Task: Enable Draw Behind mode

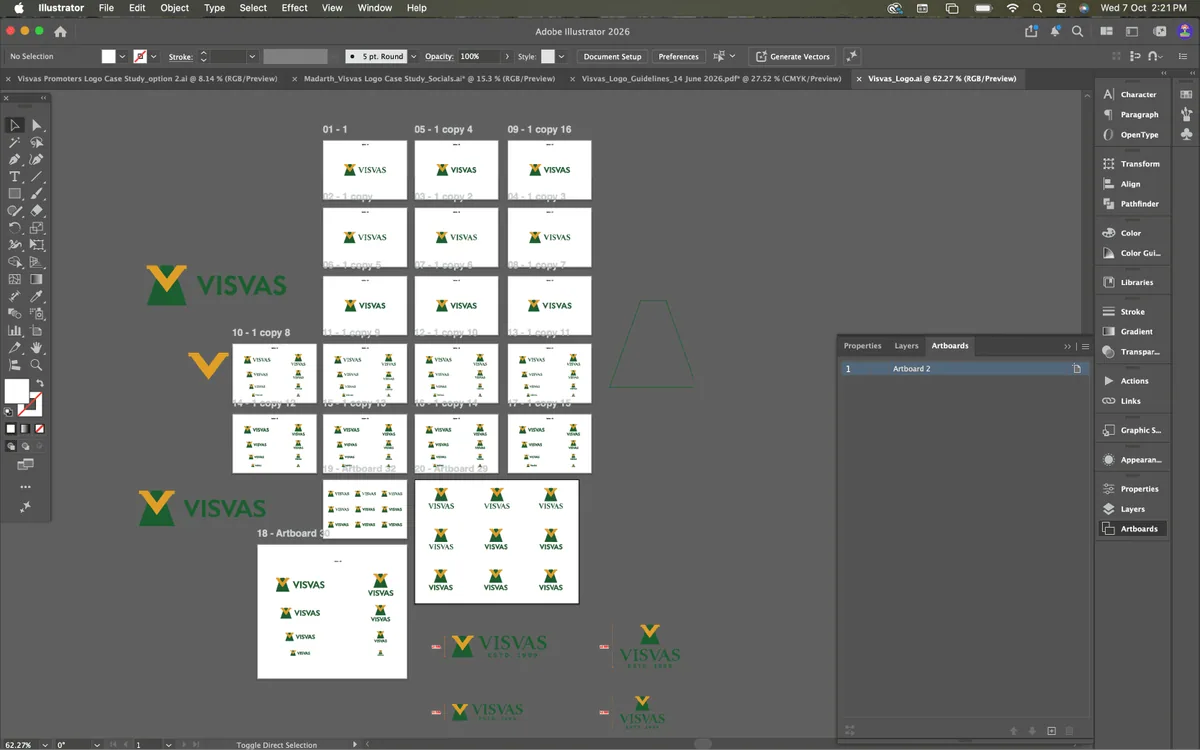Action: [x=25, y=446]
